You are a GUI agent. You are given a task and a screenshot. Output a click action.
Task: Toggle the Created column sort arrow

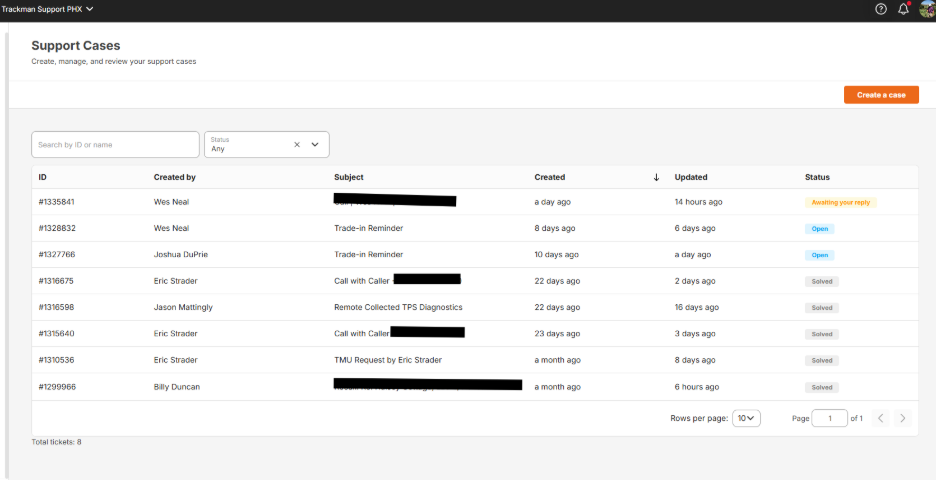click(x=656, y=177)
